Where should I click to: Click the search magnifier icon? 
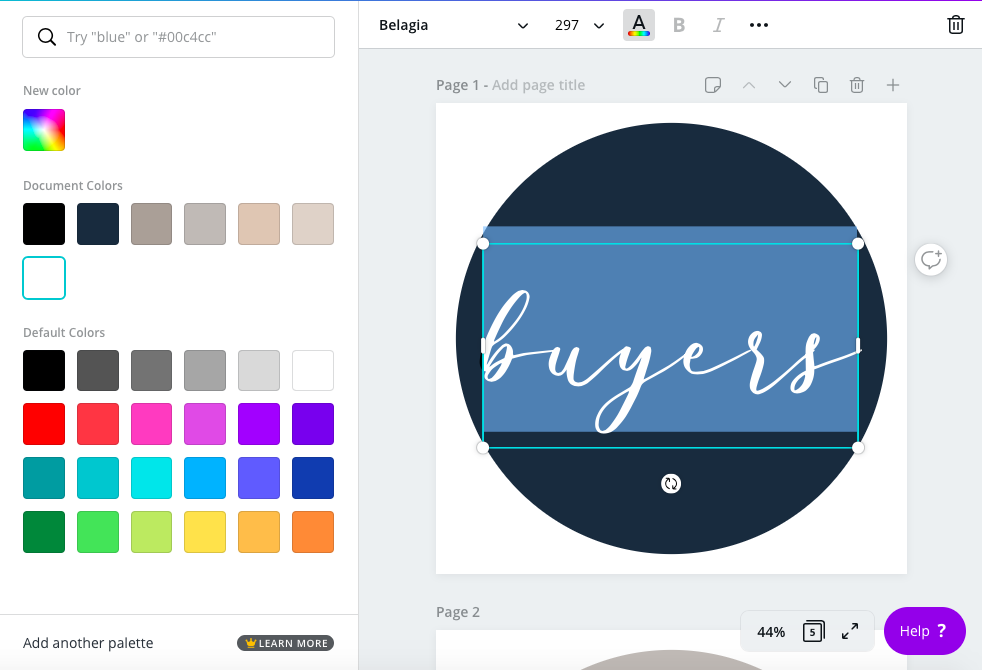[46, 37]
